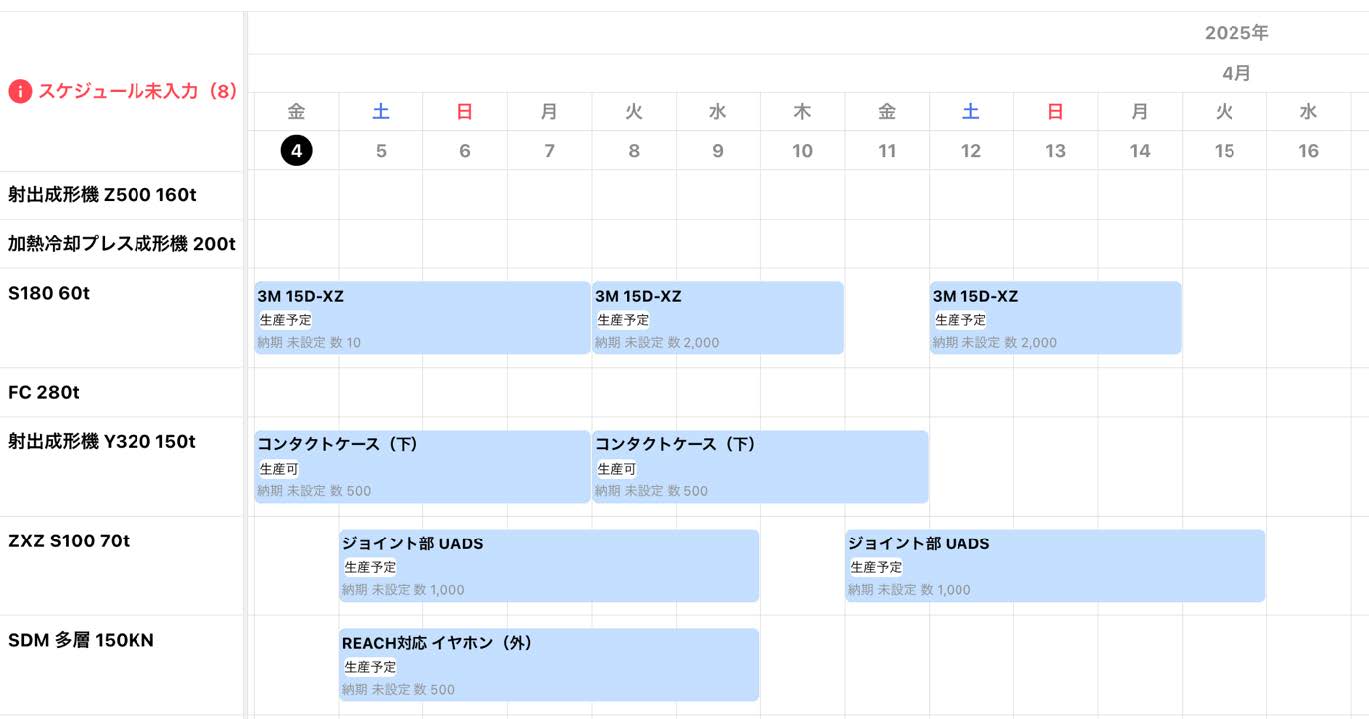This screenshot has width=1369, height=719.
Task: Select date 12 in the timeline header
Action: 970,151
